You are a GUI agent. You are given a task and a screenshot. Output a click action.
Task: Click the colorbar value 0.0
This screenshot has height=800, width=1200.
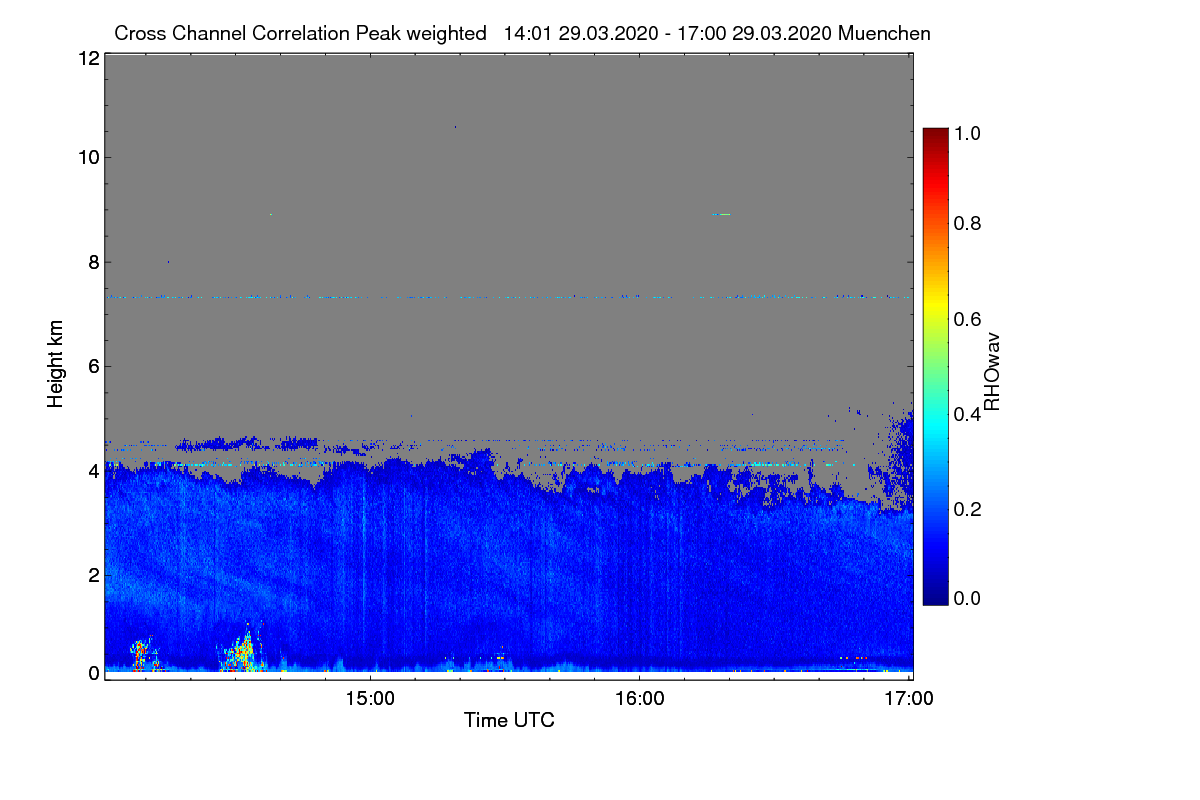pos(966,598)
